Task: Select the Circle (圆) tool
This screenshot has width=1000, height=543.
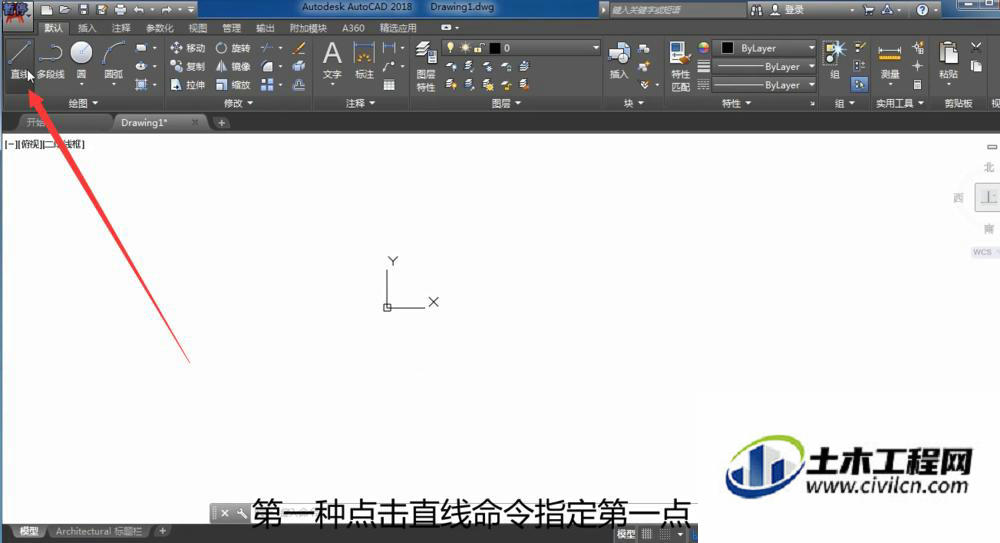Action: tap(81, 61)
